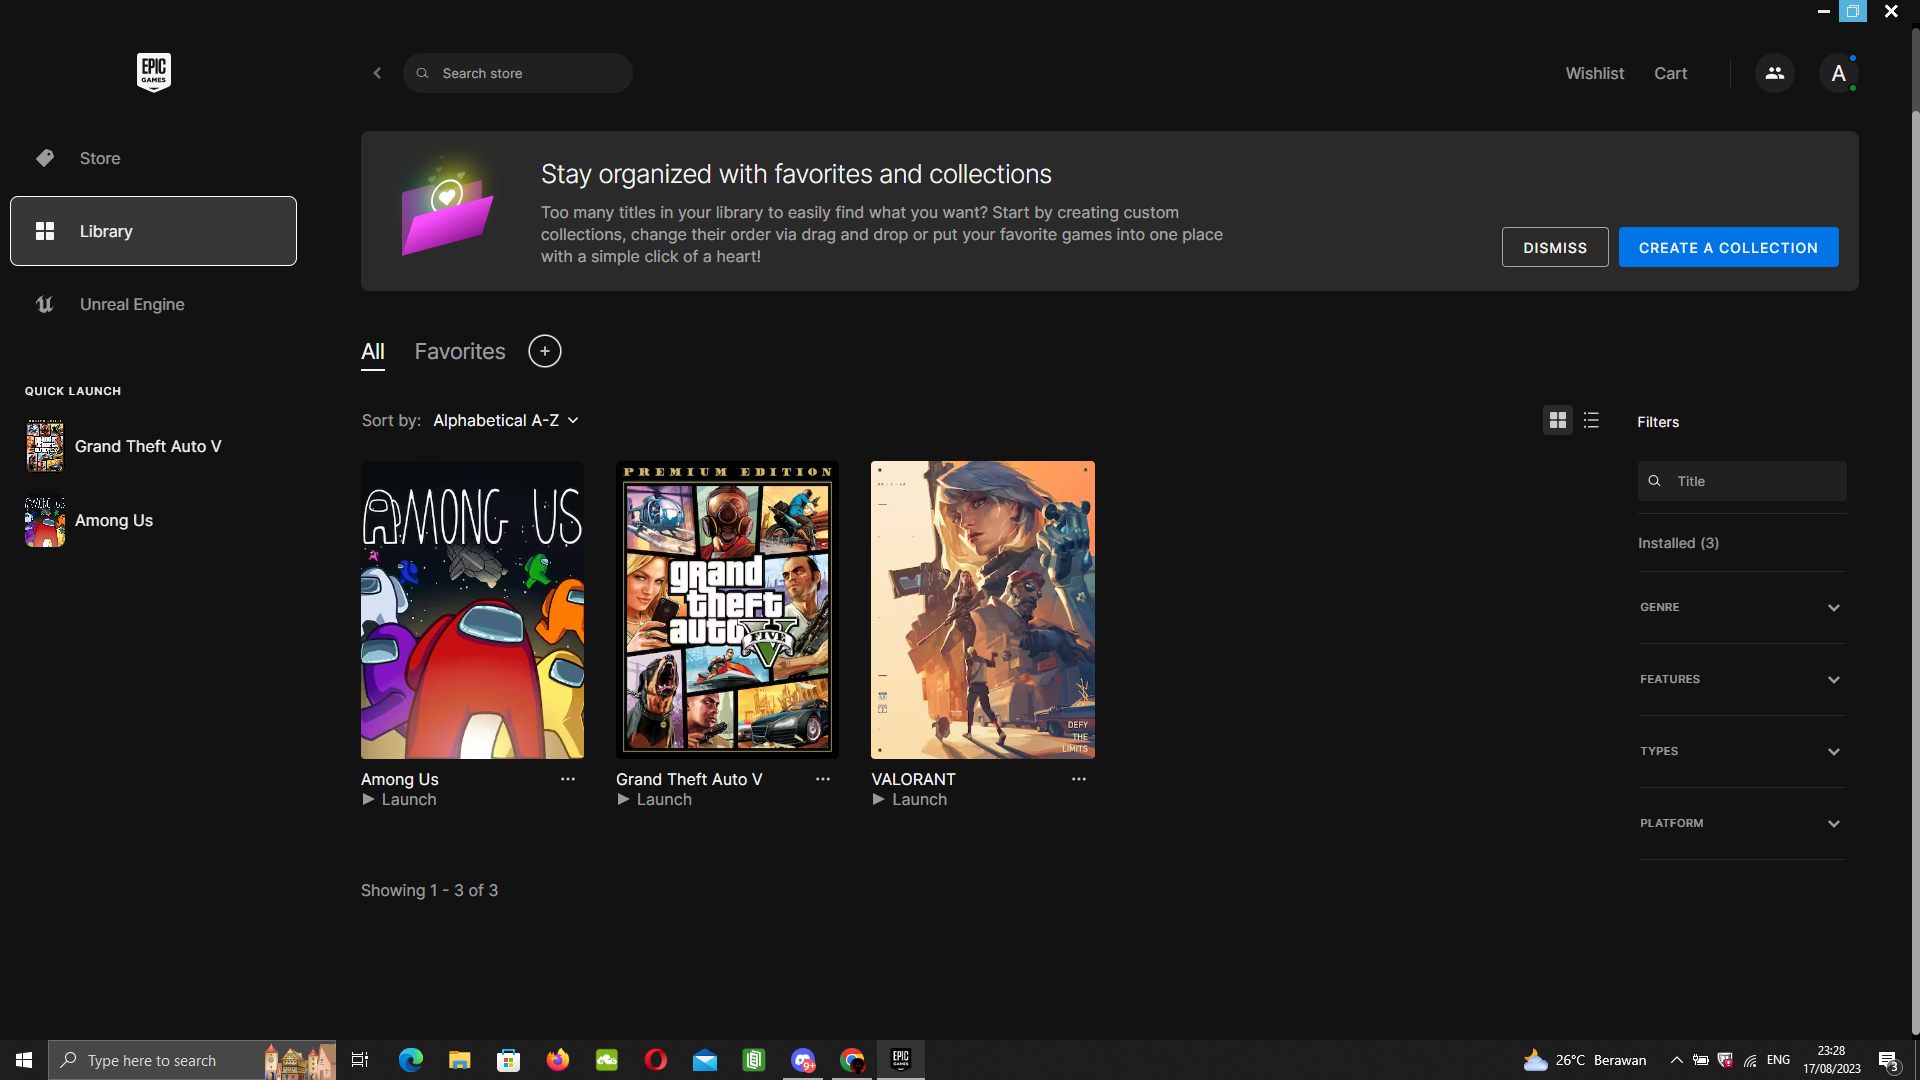The width and height of the screenshot is (1920, 1080).
Task: Click the Create a Collection button
Action: pyautogui.click(x=1727, y=247)
